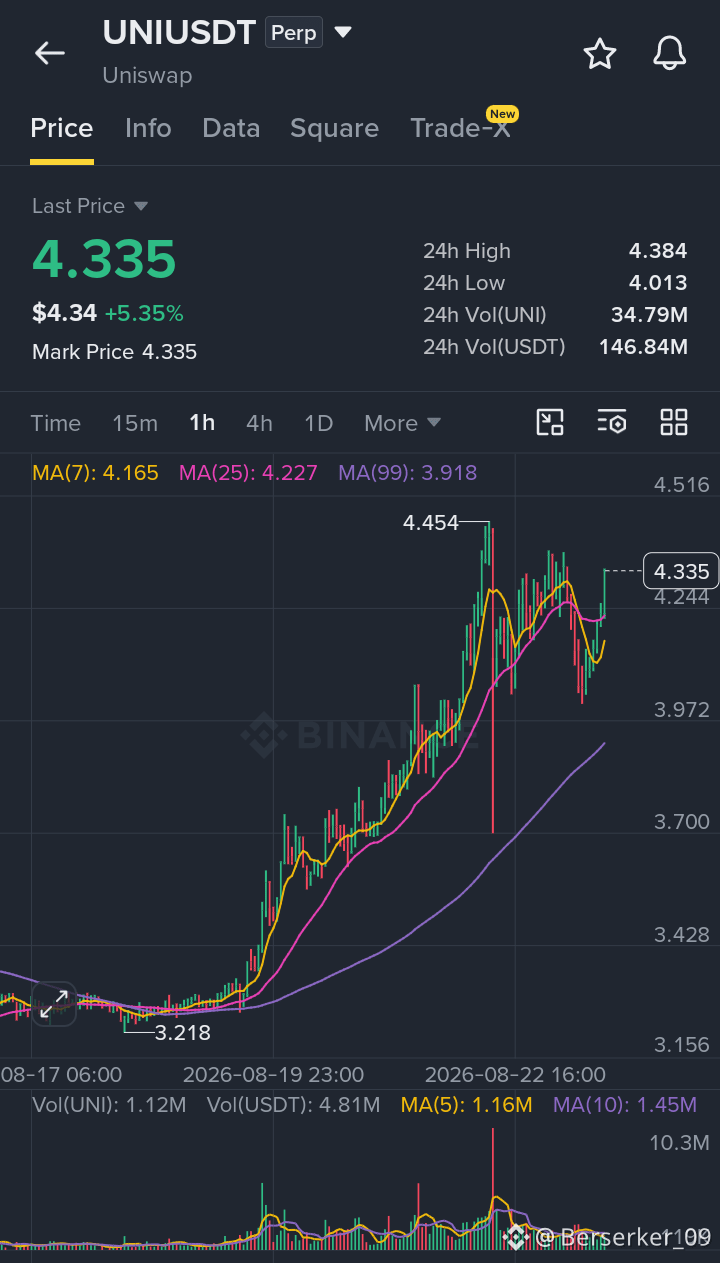This screenshot has height=1263, width=720.
Task: Select the 15m chart interval
Action: (135, 423)
